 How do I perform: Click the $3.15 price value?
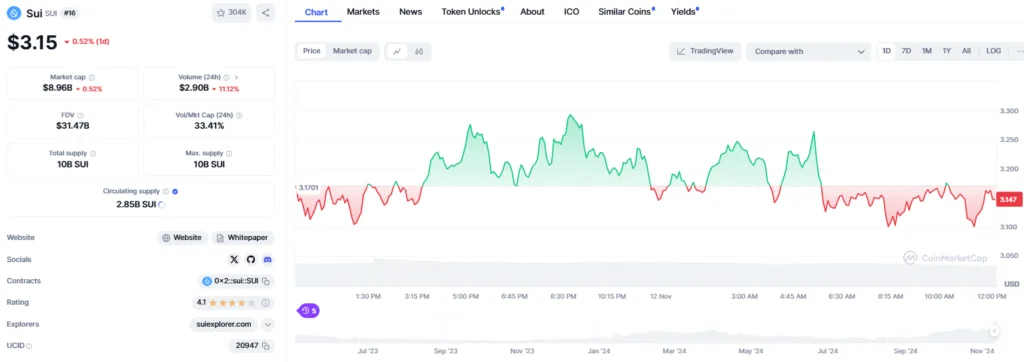click(x=33, y=42)
